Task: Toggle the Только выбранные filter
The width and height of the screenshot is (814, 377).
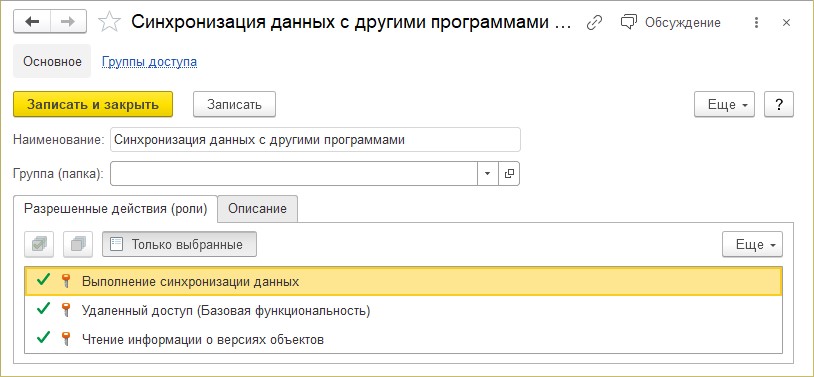Action: pyautogui.click(x=180, y=244)
